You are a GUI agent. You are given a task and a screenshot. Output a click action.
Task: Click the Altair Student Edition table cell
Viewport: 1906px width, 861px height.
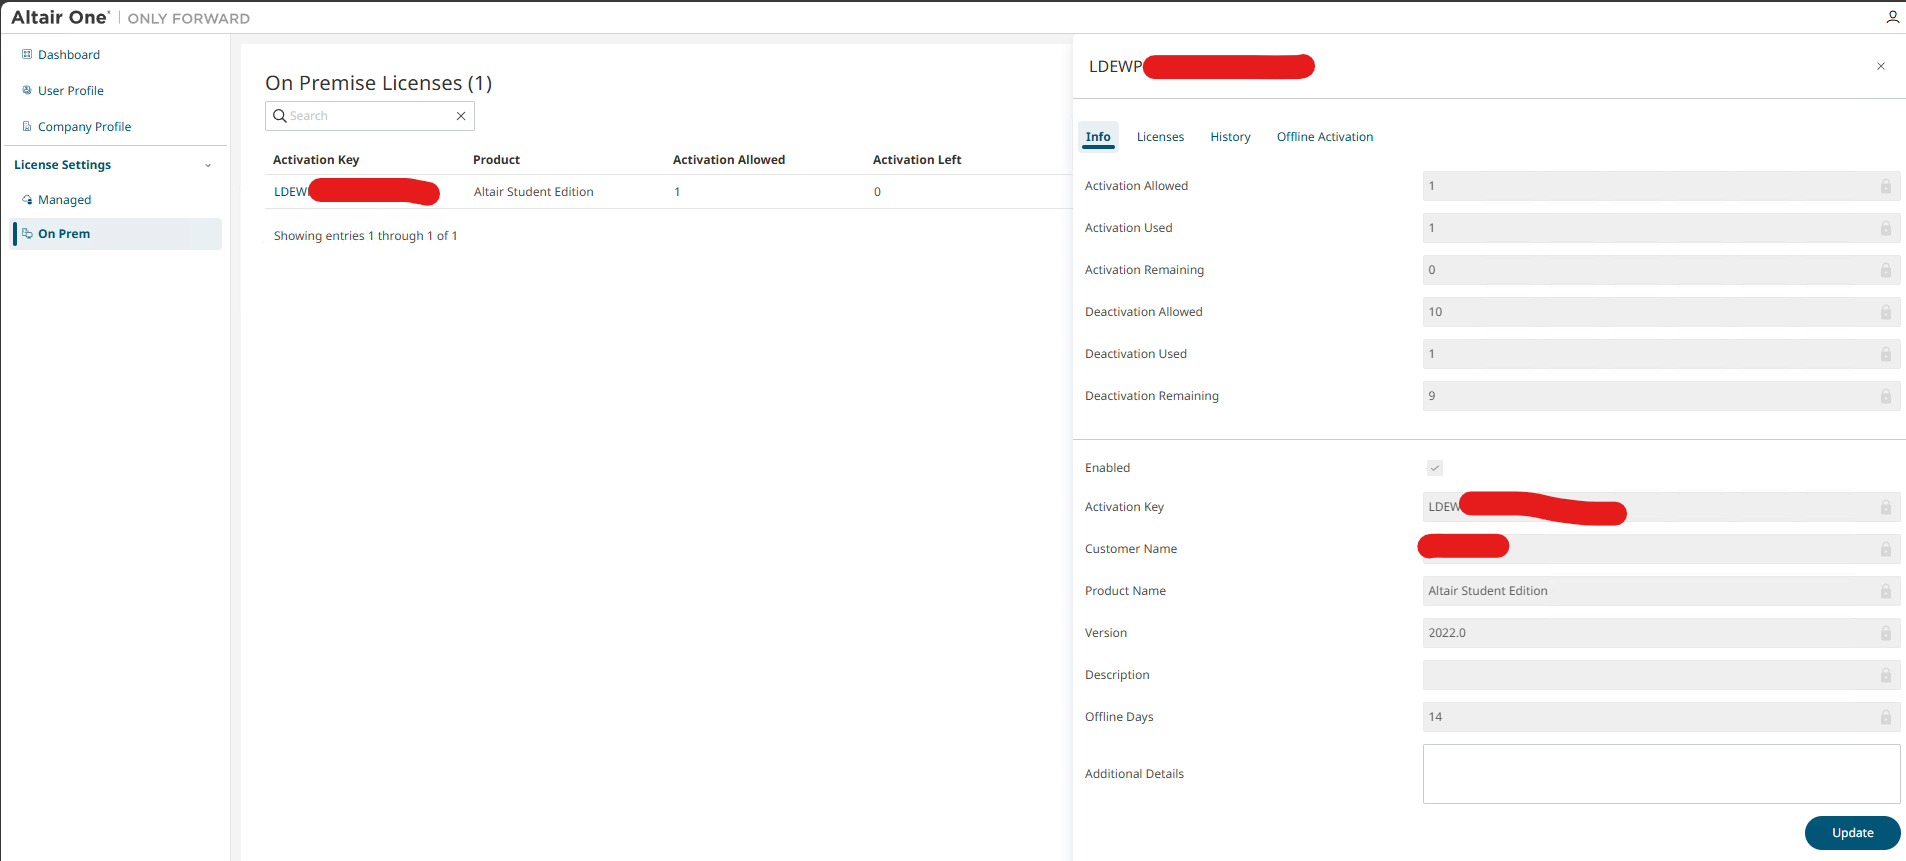(x=534, y=192)
